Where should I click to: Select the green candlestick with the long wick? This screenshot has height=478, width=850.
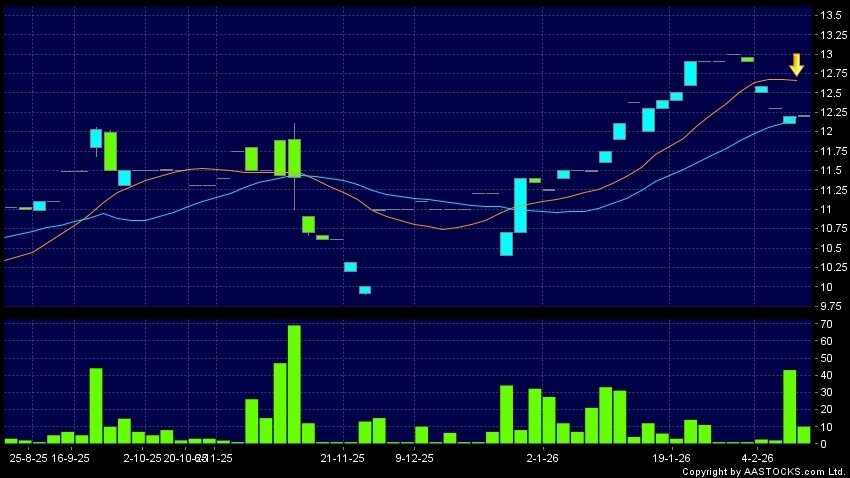(x=294, y=158)
